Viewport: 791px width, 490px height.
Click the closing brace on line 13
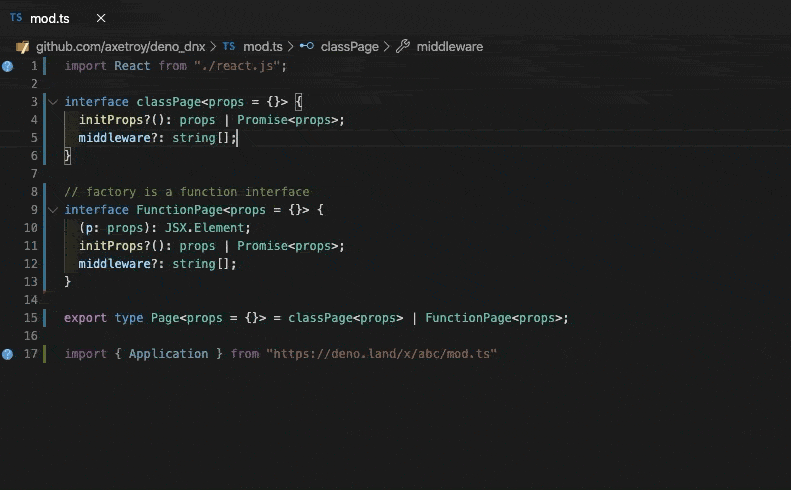tap(68, 282)
